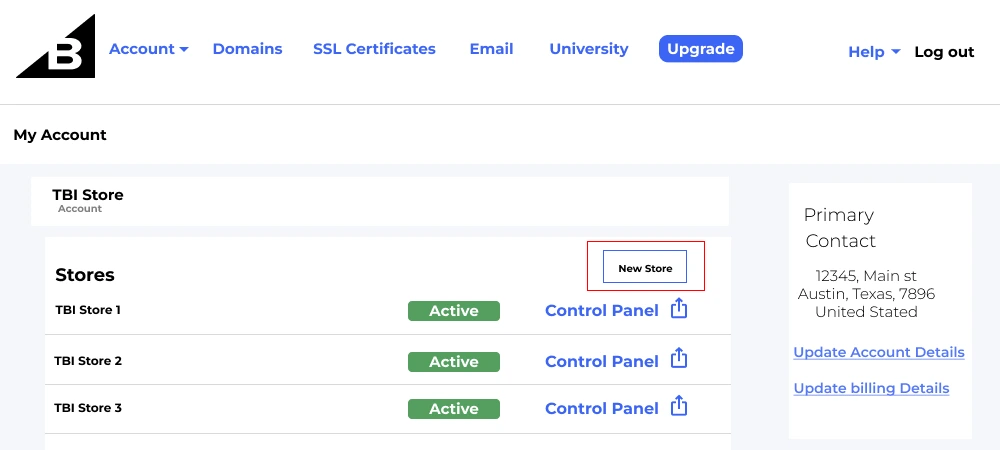1000x450 pixels.
Task: Click share icon for TBI Store 1
Action: pos(679,309)
